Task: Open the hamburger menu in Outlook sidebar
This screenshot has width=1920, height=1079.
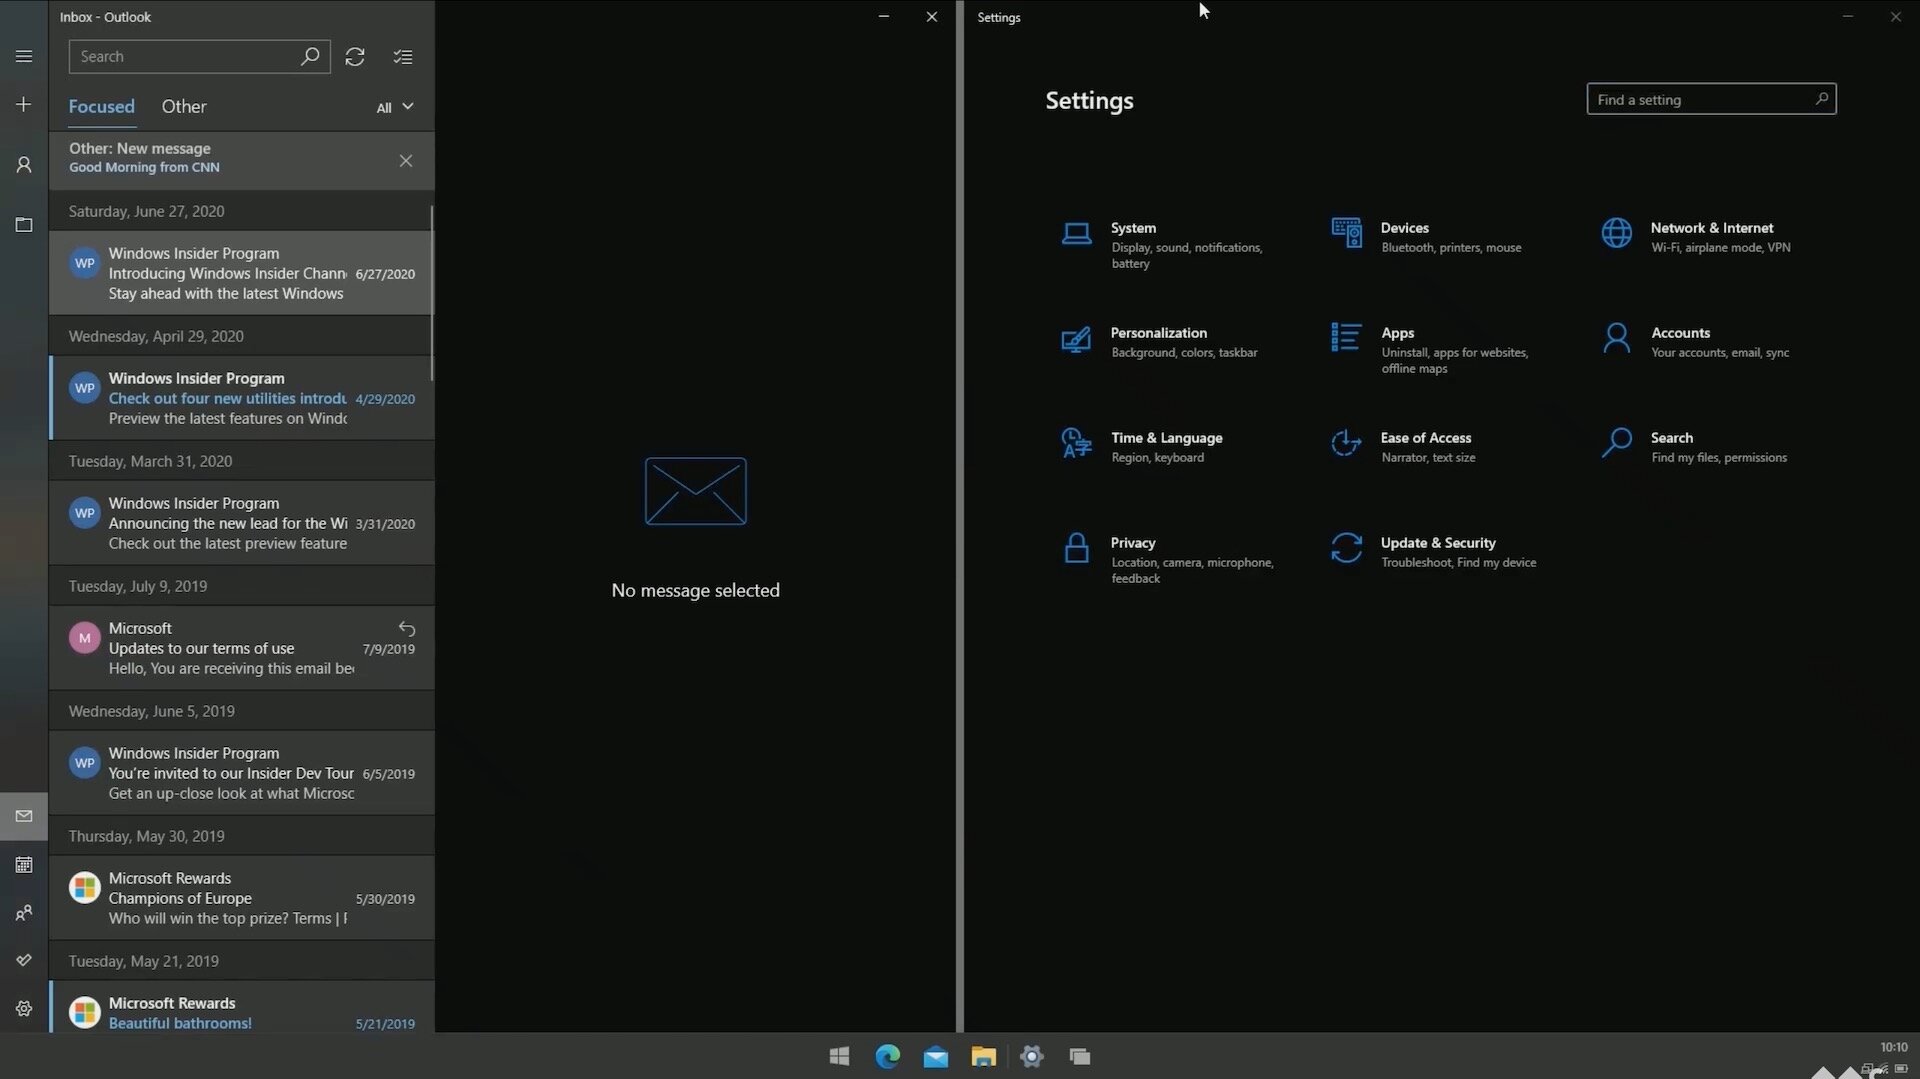Action: tap(24, 56)
